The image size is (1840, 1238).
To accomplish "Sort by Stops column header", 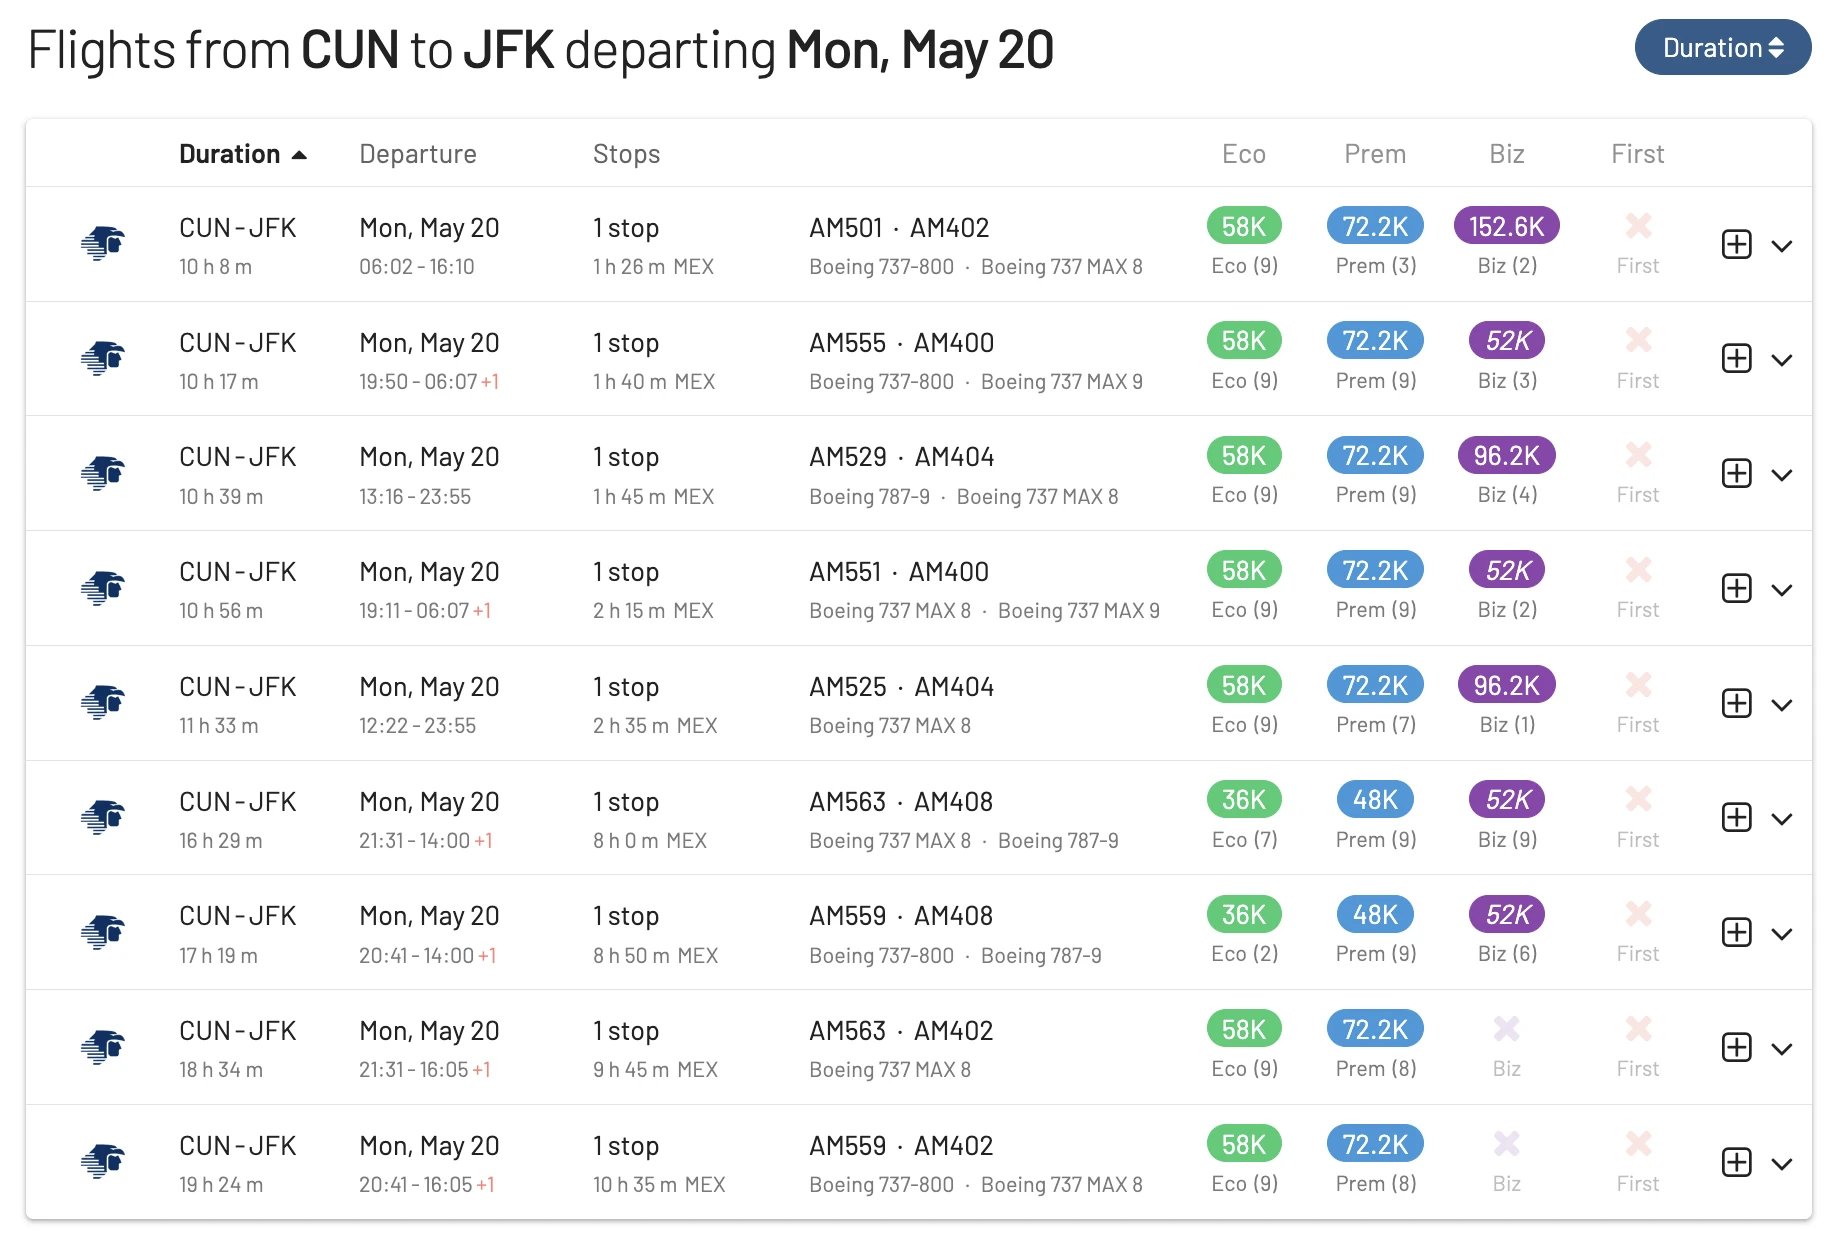I will tap(626, 154).
